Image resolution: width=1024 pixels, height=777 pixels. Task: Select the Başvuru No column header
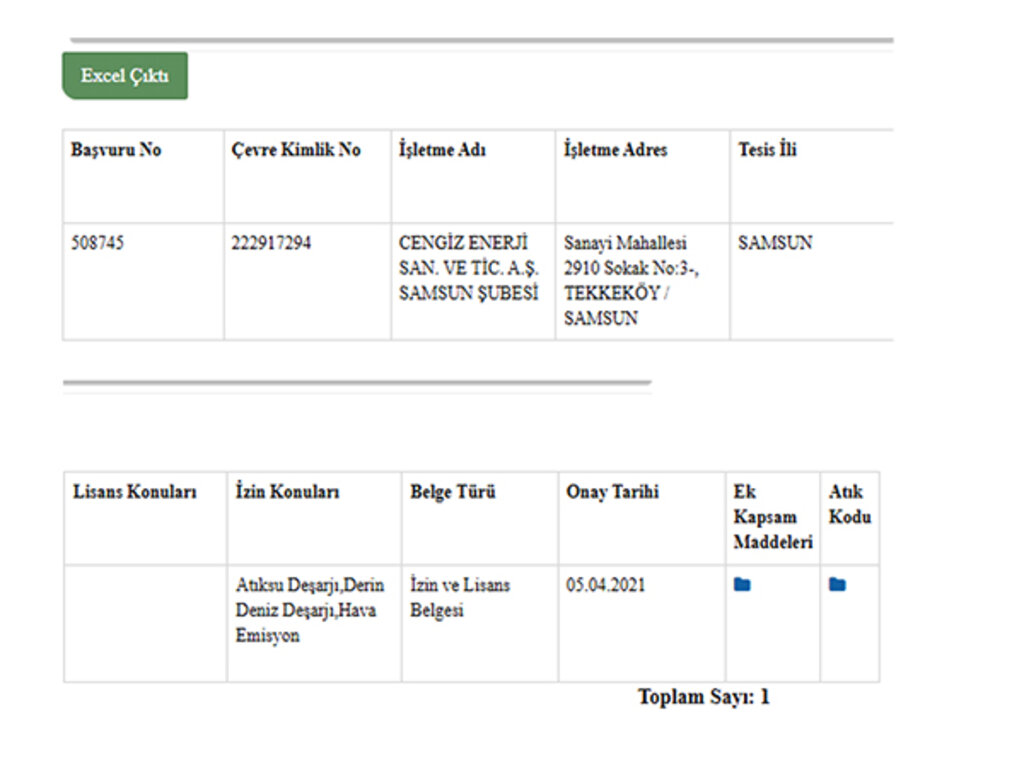pyautogui.click(x=143, y=176)
